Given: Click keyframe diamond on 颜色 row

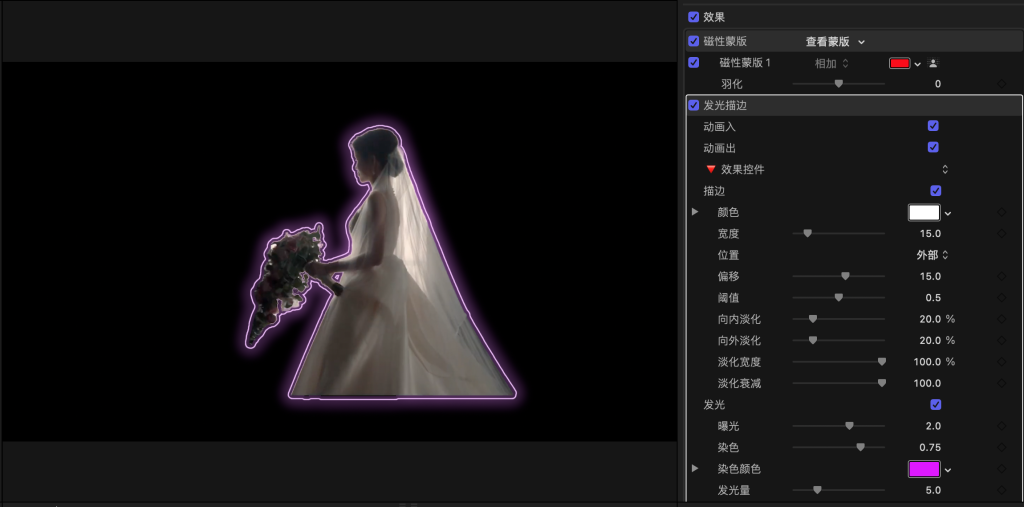Looking at the screenshot, I should pos(1001,213).
